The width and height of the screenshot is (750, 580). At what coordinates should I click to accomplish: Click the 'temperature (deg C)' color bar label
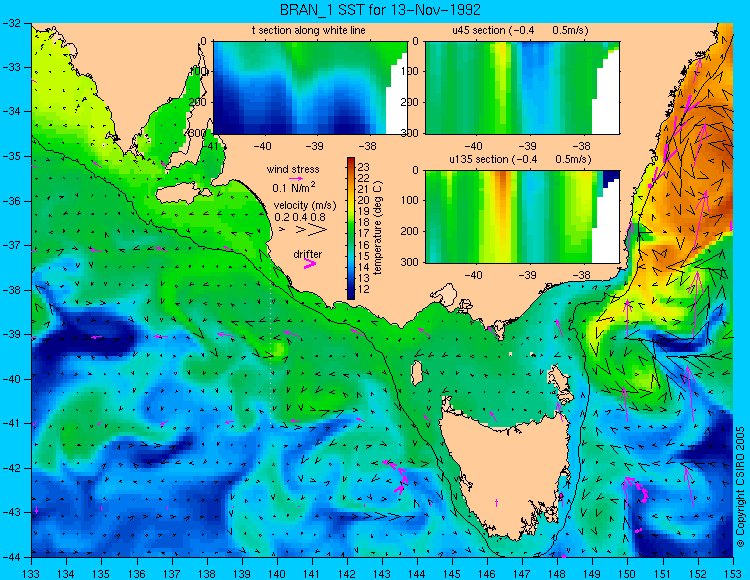point(378,228)
